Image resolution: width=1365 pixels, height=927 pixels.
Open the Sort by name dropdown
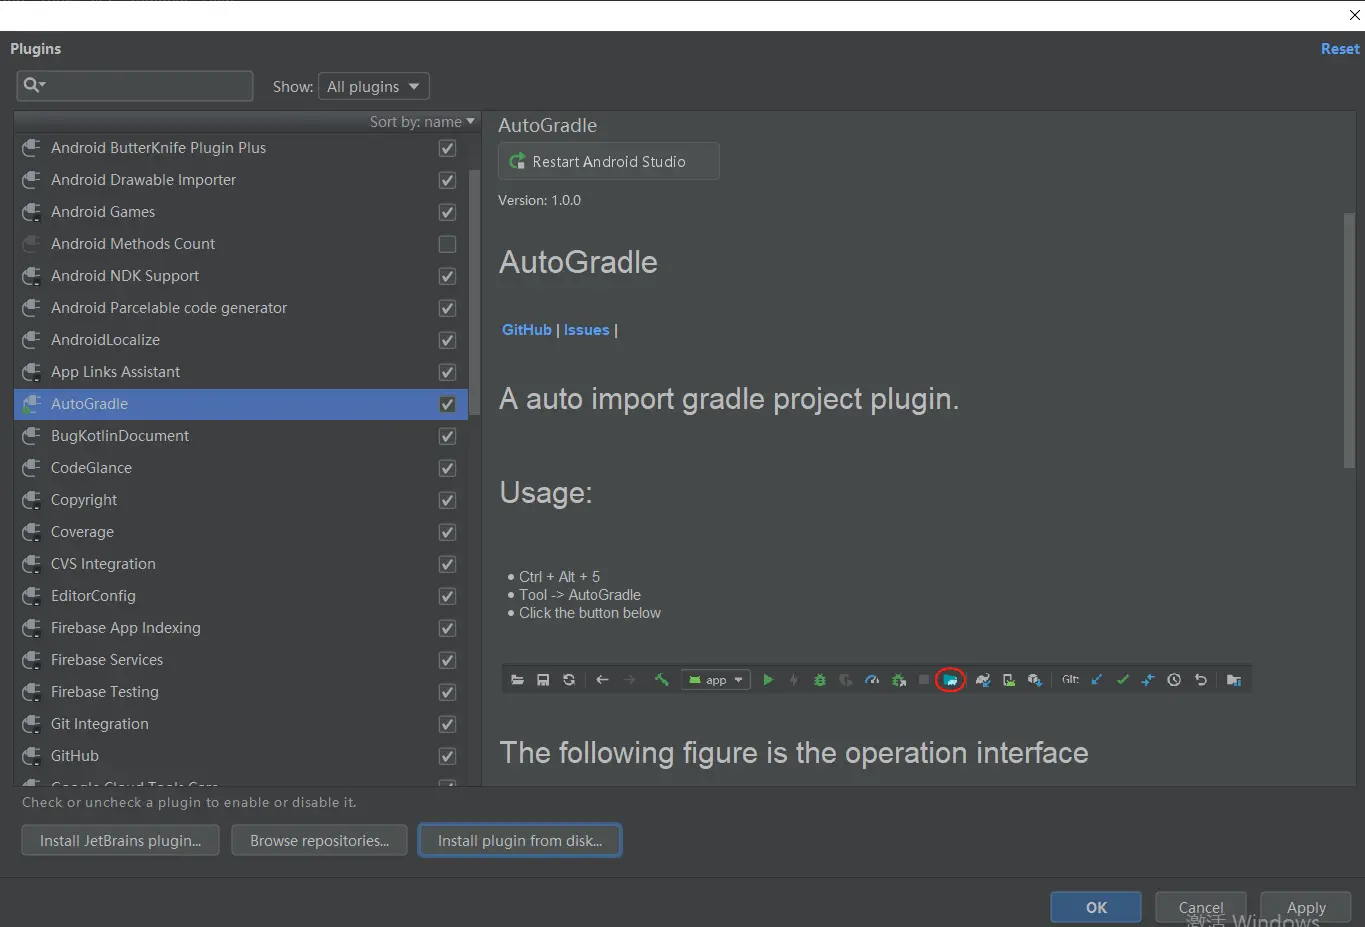click(422, 122)
